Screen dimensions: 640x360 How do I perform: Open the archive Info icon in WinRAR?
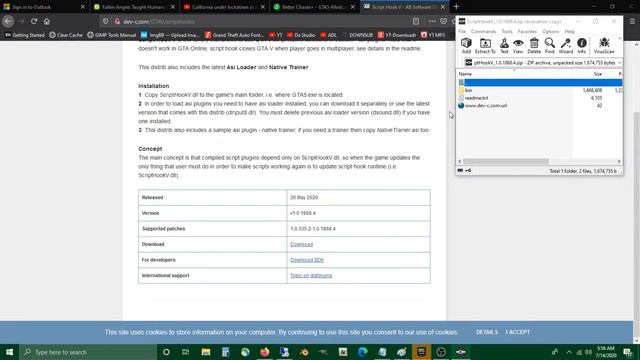(x=582, y=46)
